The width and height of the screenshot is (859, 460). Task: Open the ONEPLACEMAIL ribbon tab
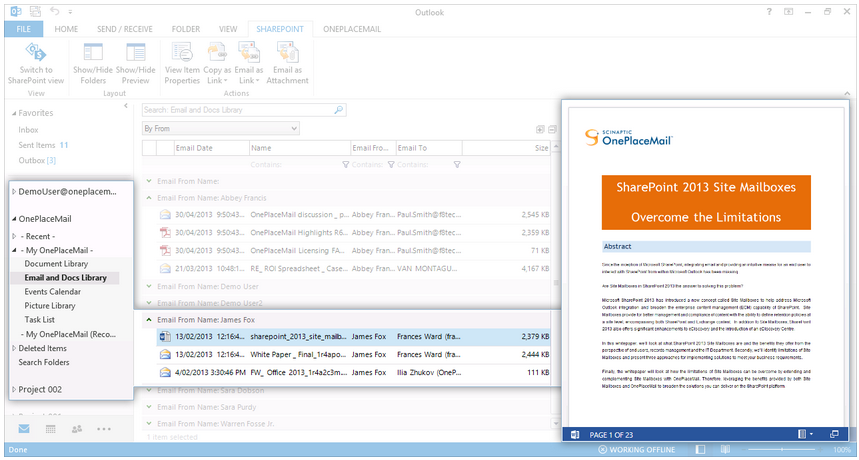352,29
